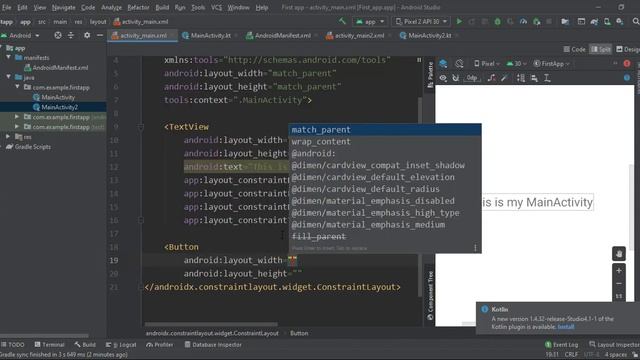Expand the res folder in tree
640x360 pixels.
click(x=9, y=137)
